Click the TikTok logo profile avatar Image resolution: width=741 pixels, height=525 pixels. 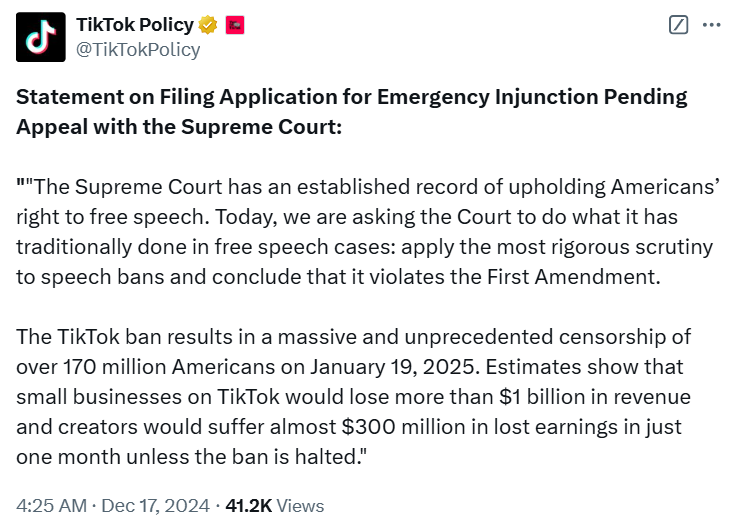(39, 36)
